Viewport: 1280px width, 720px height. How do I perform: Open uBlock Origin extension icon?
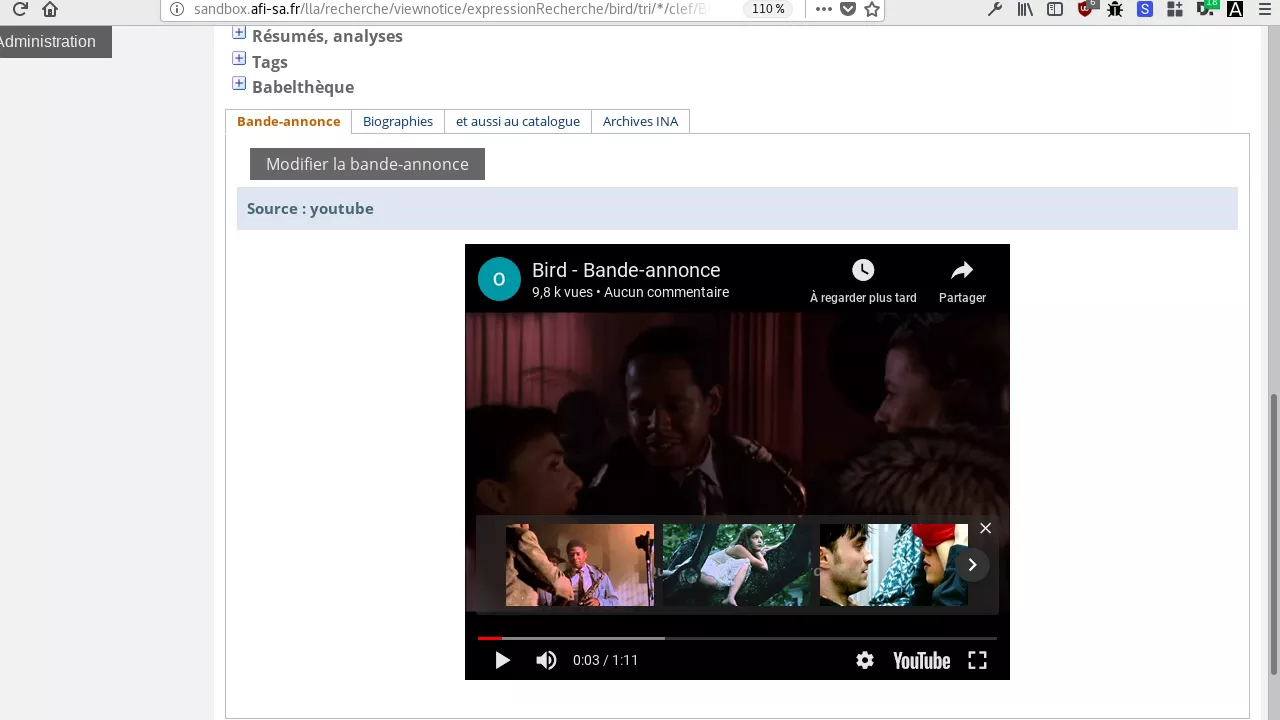coord(1086,9)
